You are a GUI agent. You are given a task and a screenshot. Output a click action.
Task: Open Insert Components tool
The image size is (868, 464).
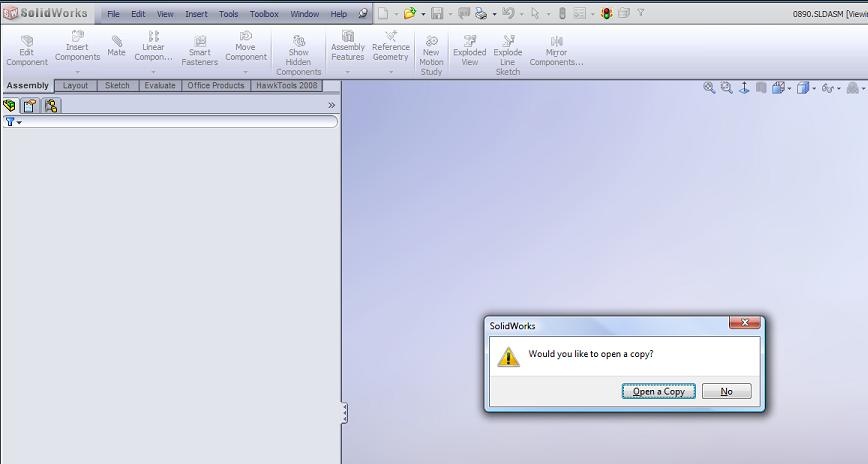[78, 47]
